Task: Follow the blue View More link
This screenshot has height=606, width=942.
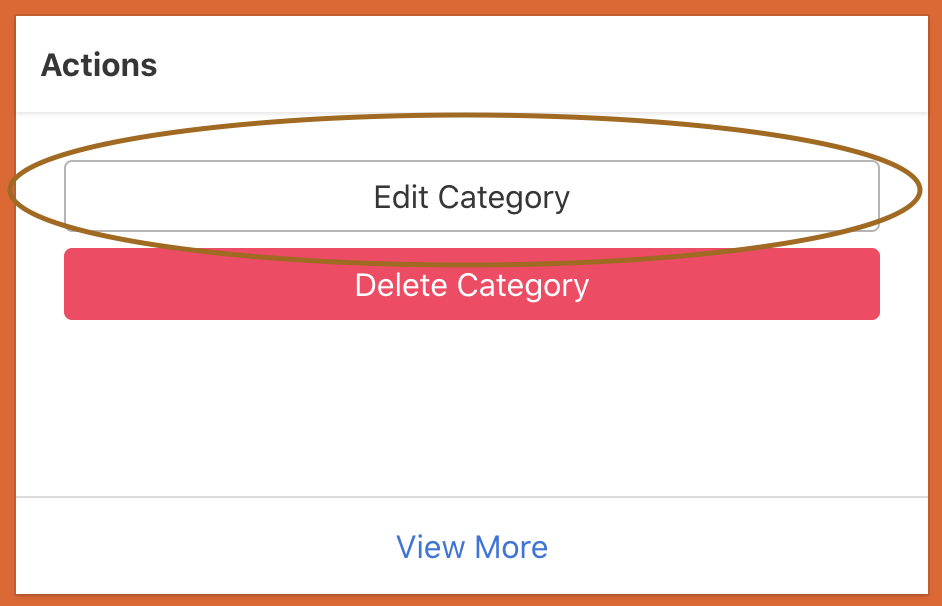Action: coord(472,547)
